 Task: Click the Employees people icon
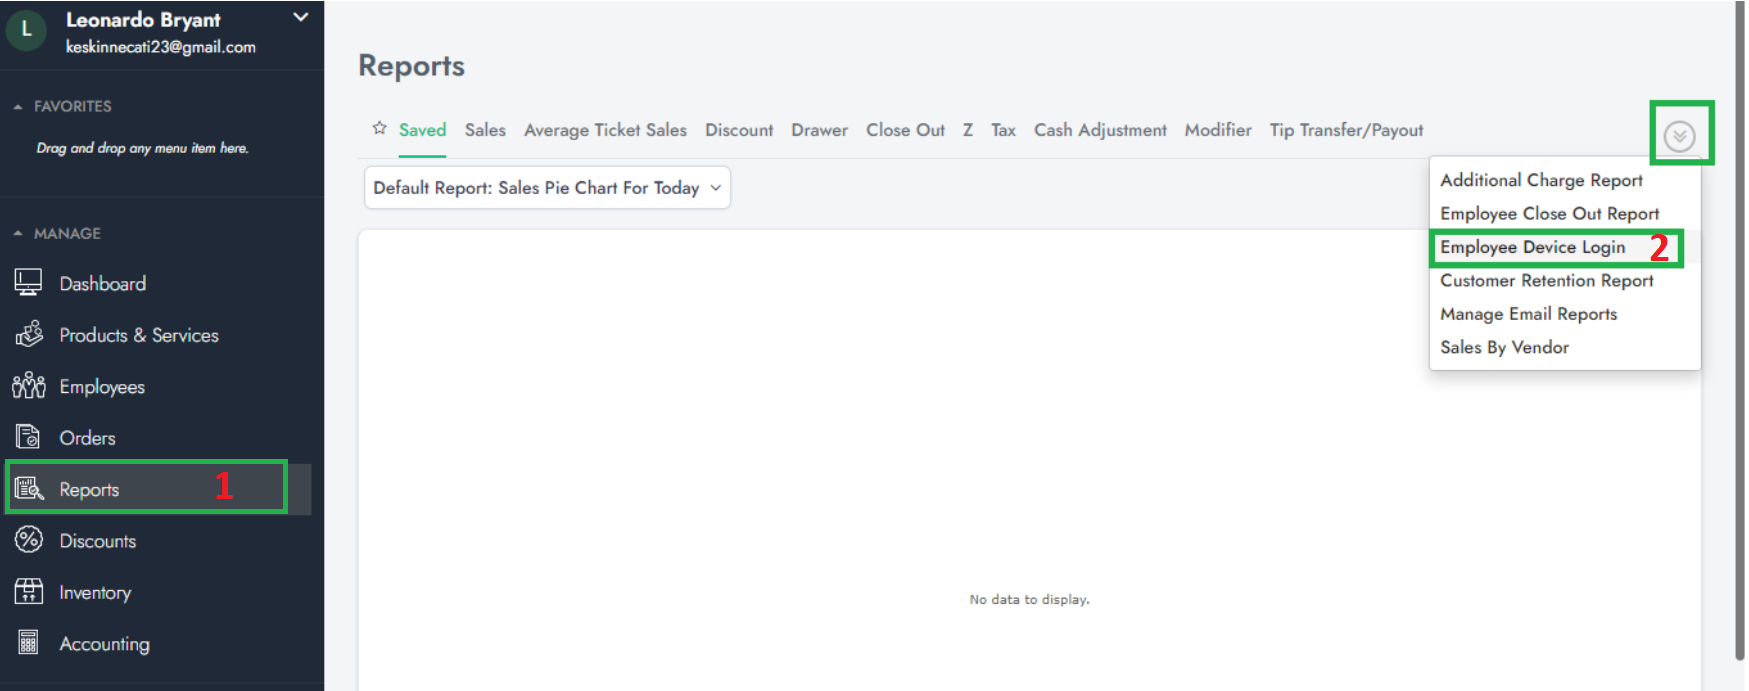point(28,386)
